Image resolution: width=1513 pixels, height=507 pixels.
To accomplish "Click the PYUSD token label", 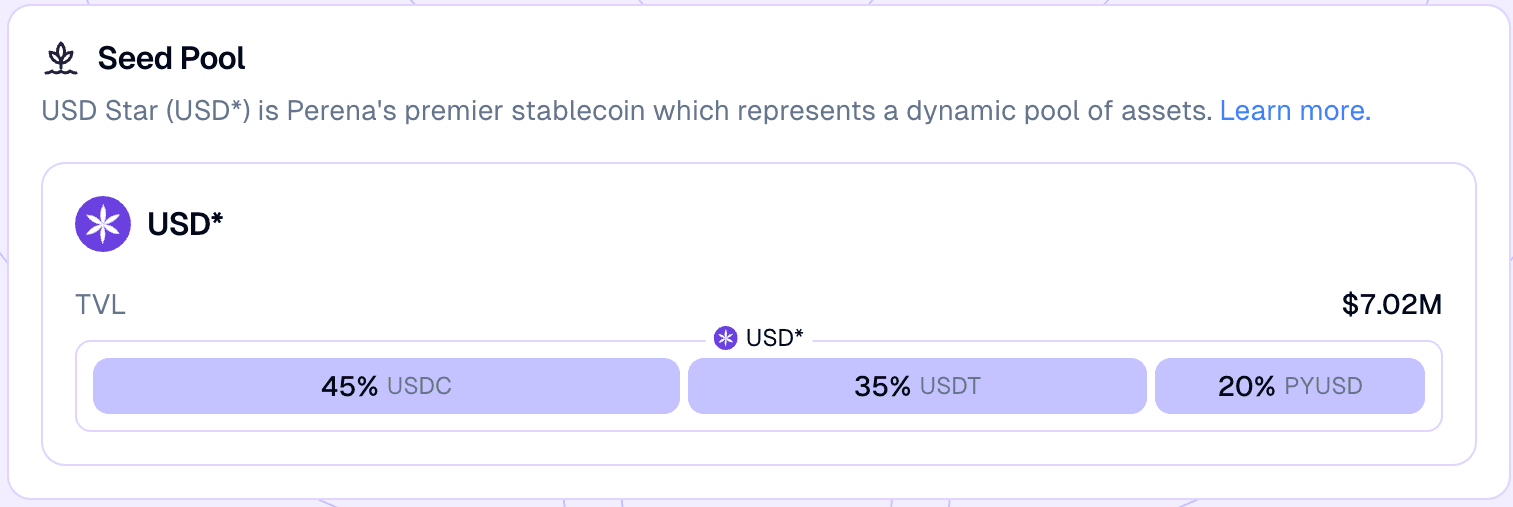I will point(1323,386).
